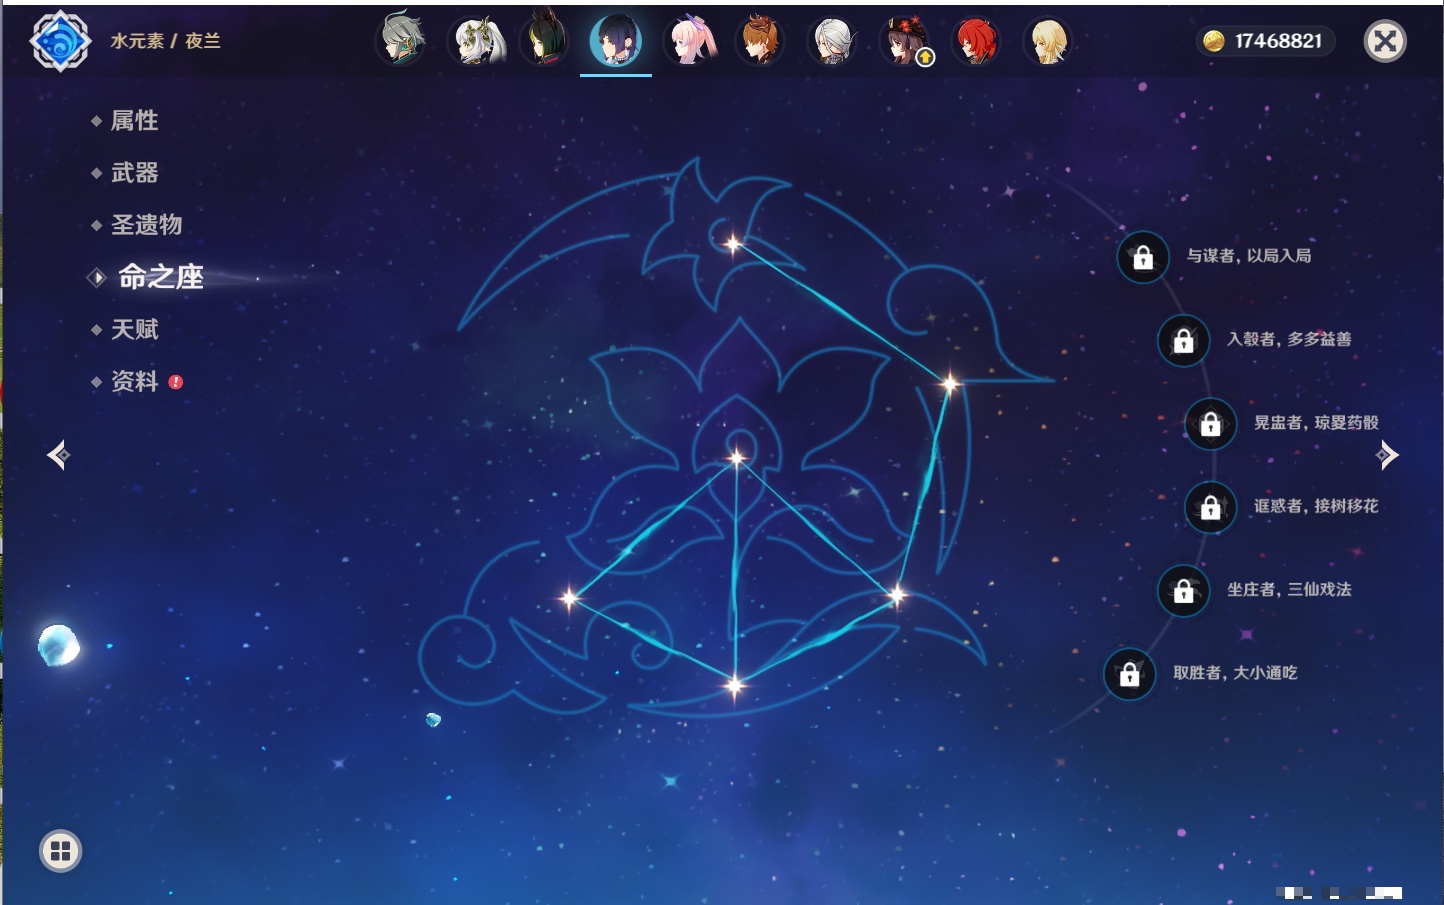Click the red alert badge beside 资料
Screen dimensions: 1444x905
pyautogui.click(x=176, y=382)
